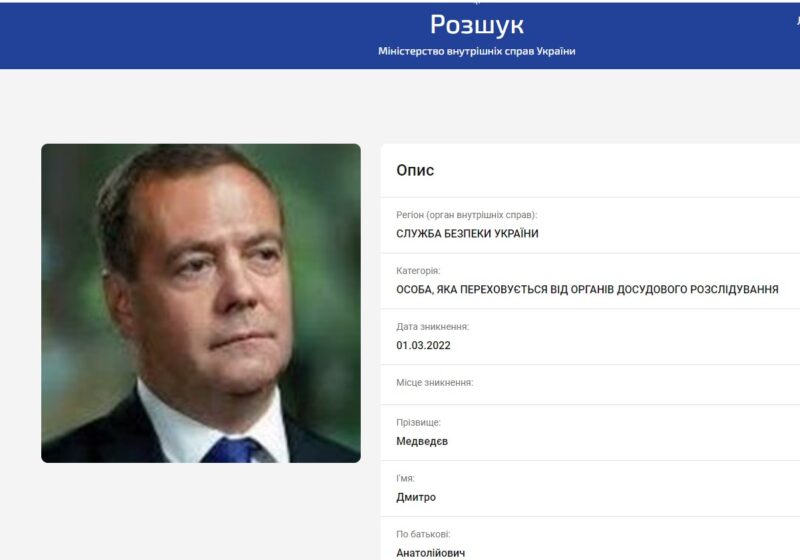Select the ОСОБА, ЯКА ПЕРЕХОВУЄТЬСЯ category text

(587, 290)
